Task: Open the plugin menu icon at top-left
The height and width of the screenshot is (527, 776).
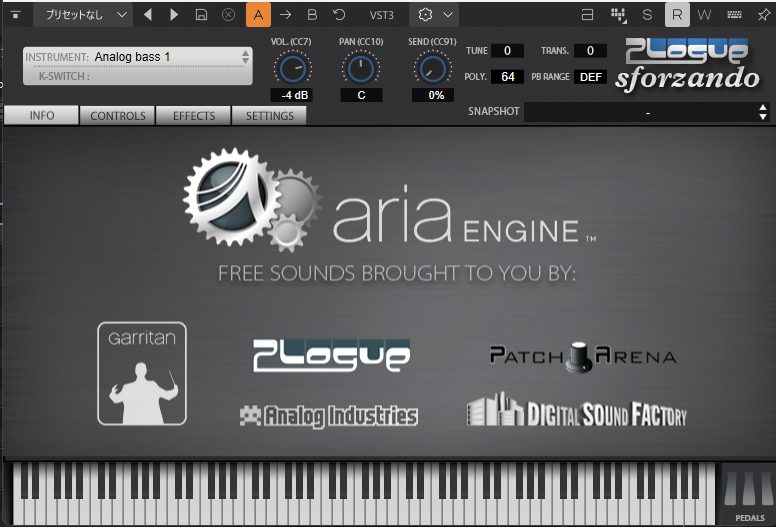Action: [x=16, y=15]
